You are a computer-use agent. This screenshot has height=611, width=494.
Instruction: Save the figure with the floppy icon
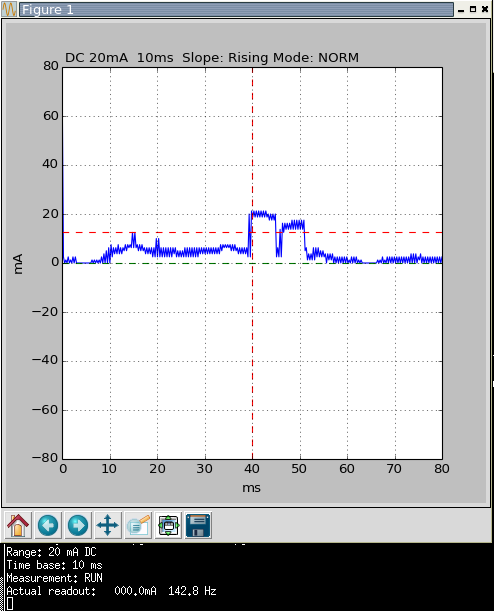tap(198, 525)
